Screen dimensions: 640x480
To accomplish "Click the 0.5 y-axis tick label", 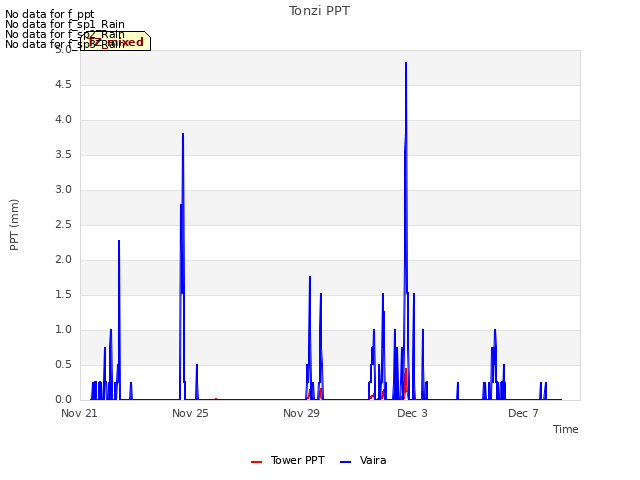I will point(63,364).
